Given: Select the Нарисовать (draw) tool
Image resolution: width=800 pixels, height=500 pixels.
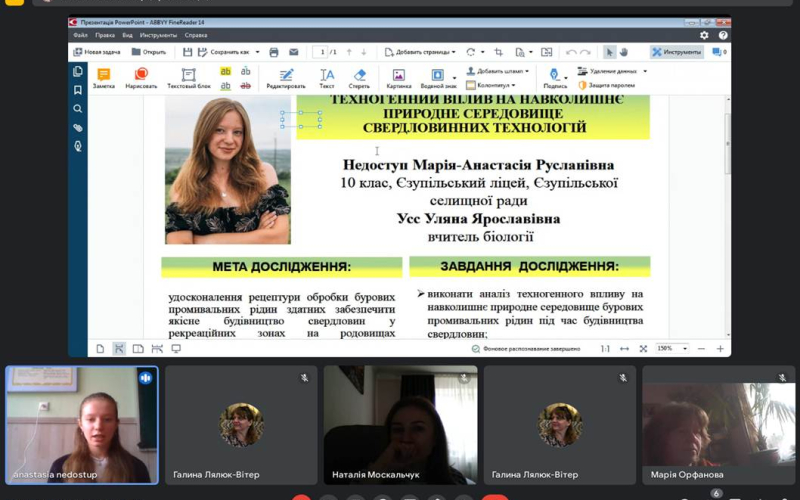Looking at the screenshot, I should click(x=141, y=78).
